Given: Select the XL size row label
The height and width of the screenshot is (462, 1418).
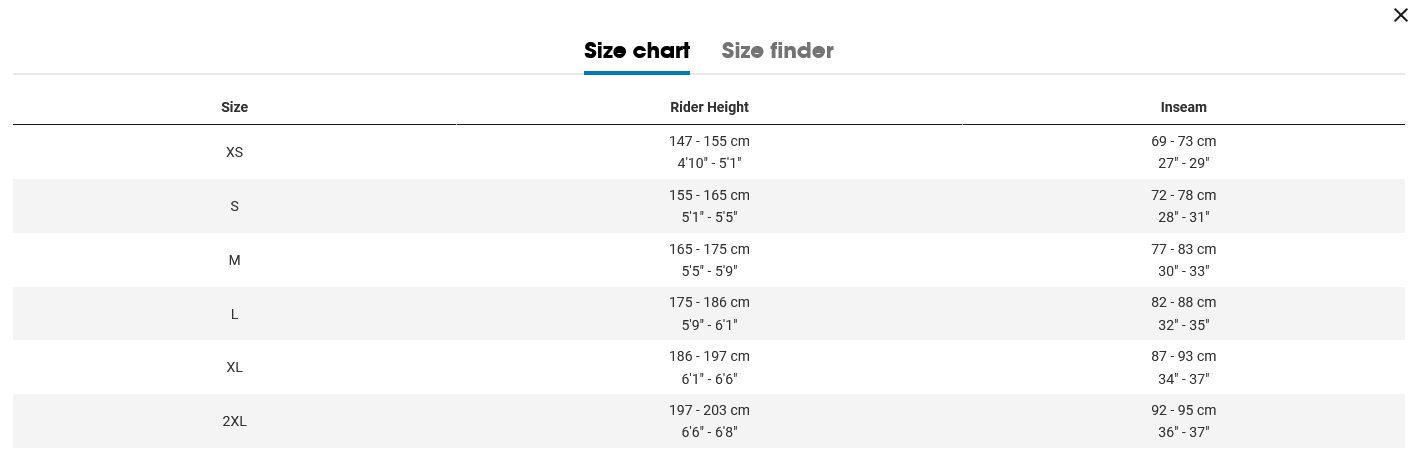Looking at the screenshot, I should (234, 367).
